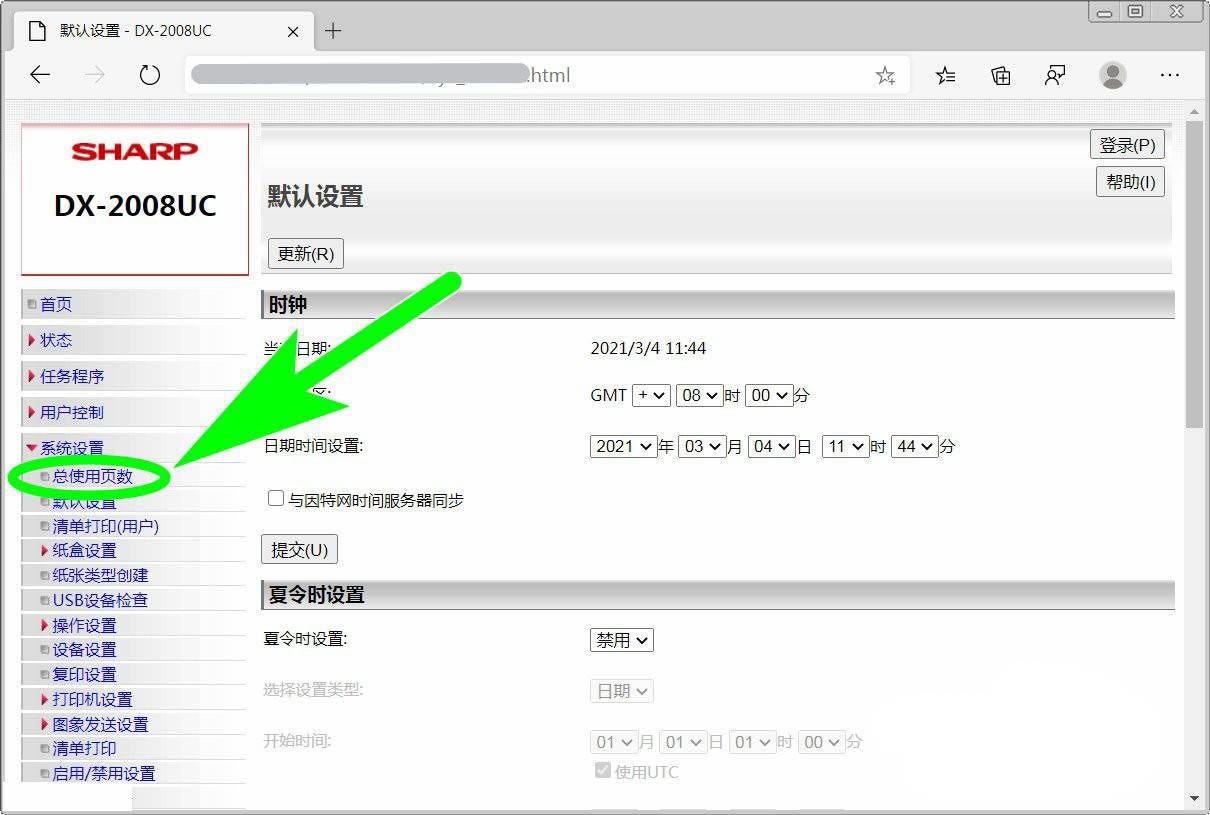Open a new browser tab
The width and height of the screenshot is (1210, 815).
333,31
